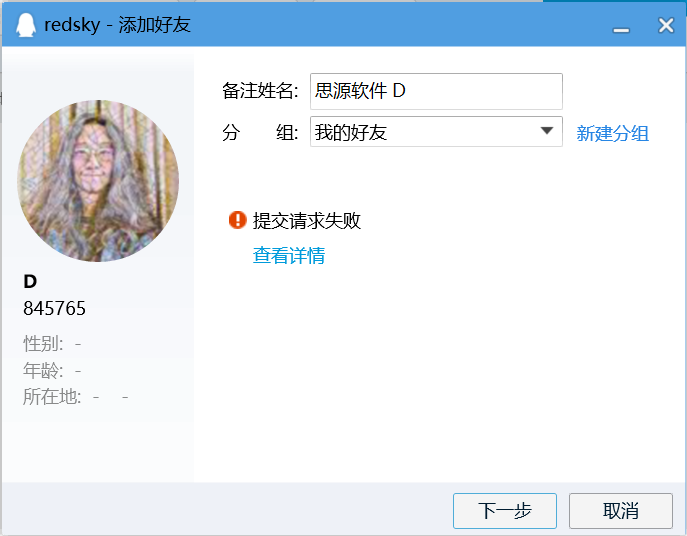The image size is (687, 536).
Task: Click the 下一步 next step button
Action: (505, 511)
